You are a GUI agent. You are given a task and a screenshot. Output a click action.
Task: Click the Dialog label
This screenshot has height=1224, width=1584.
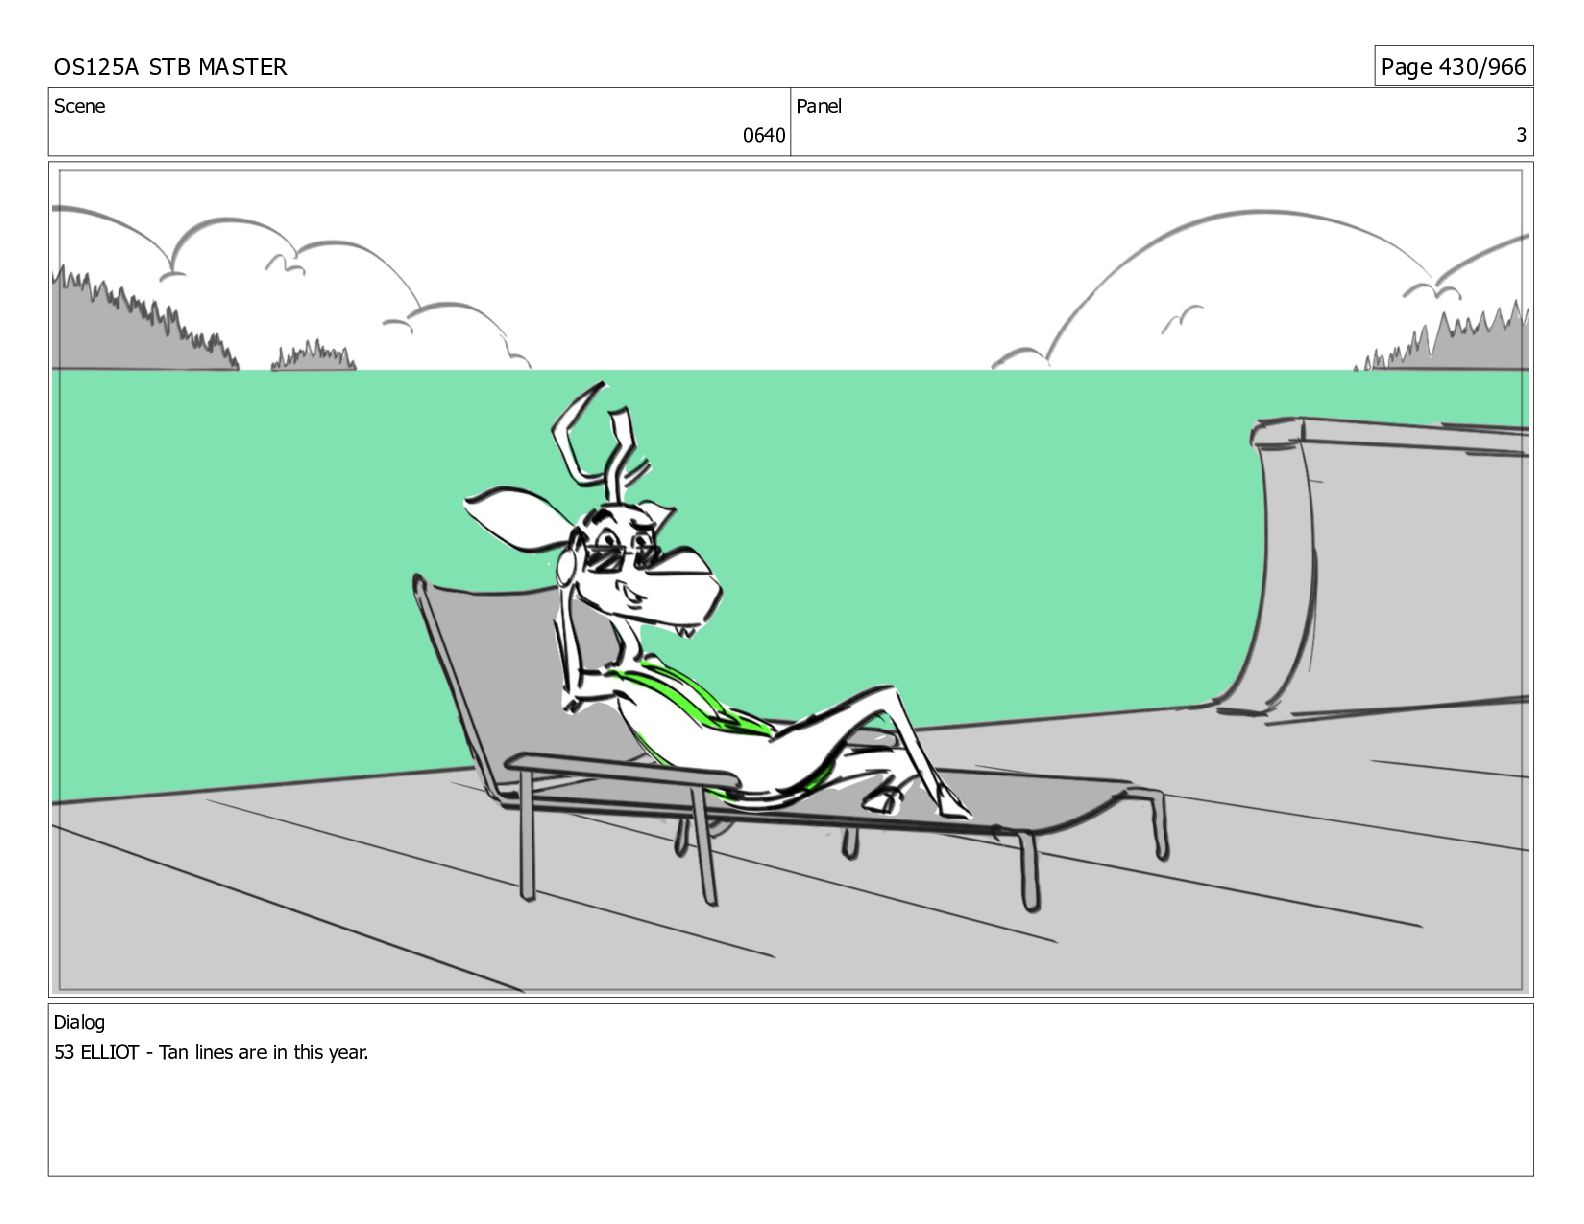[79, 1022]
